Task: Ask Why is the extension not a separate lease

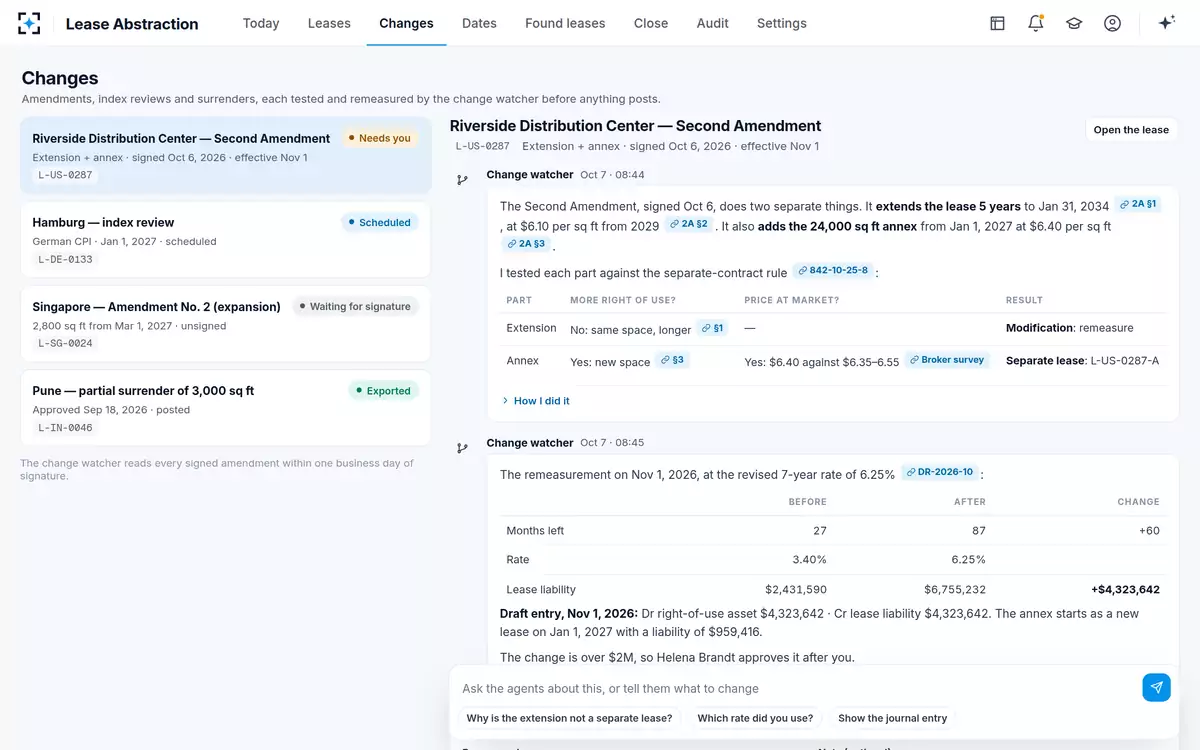Action: pyautogui.click(x=569, y=718)
